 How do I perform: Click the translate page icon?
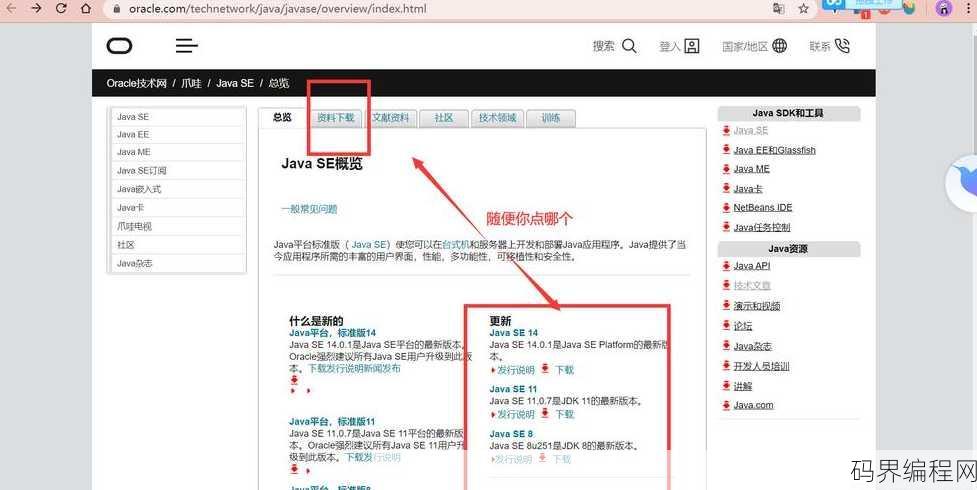point(779,8)
